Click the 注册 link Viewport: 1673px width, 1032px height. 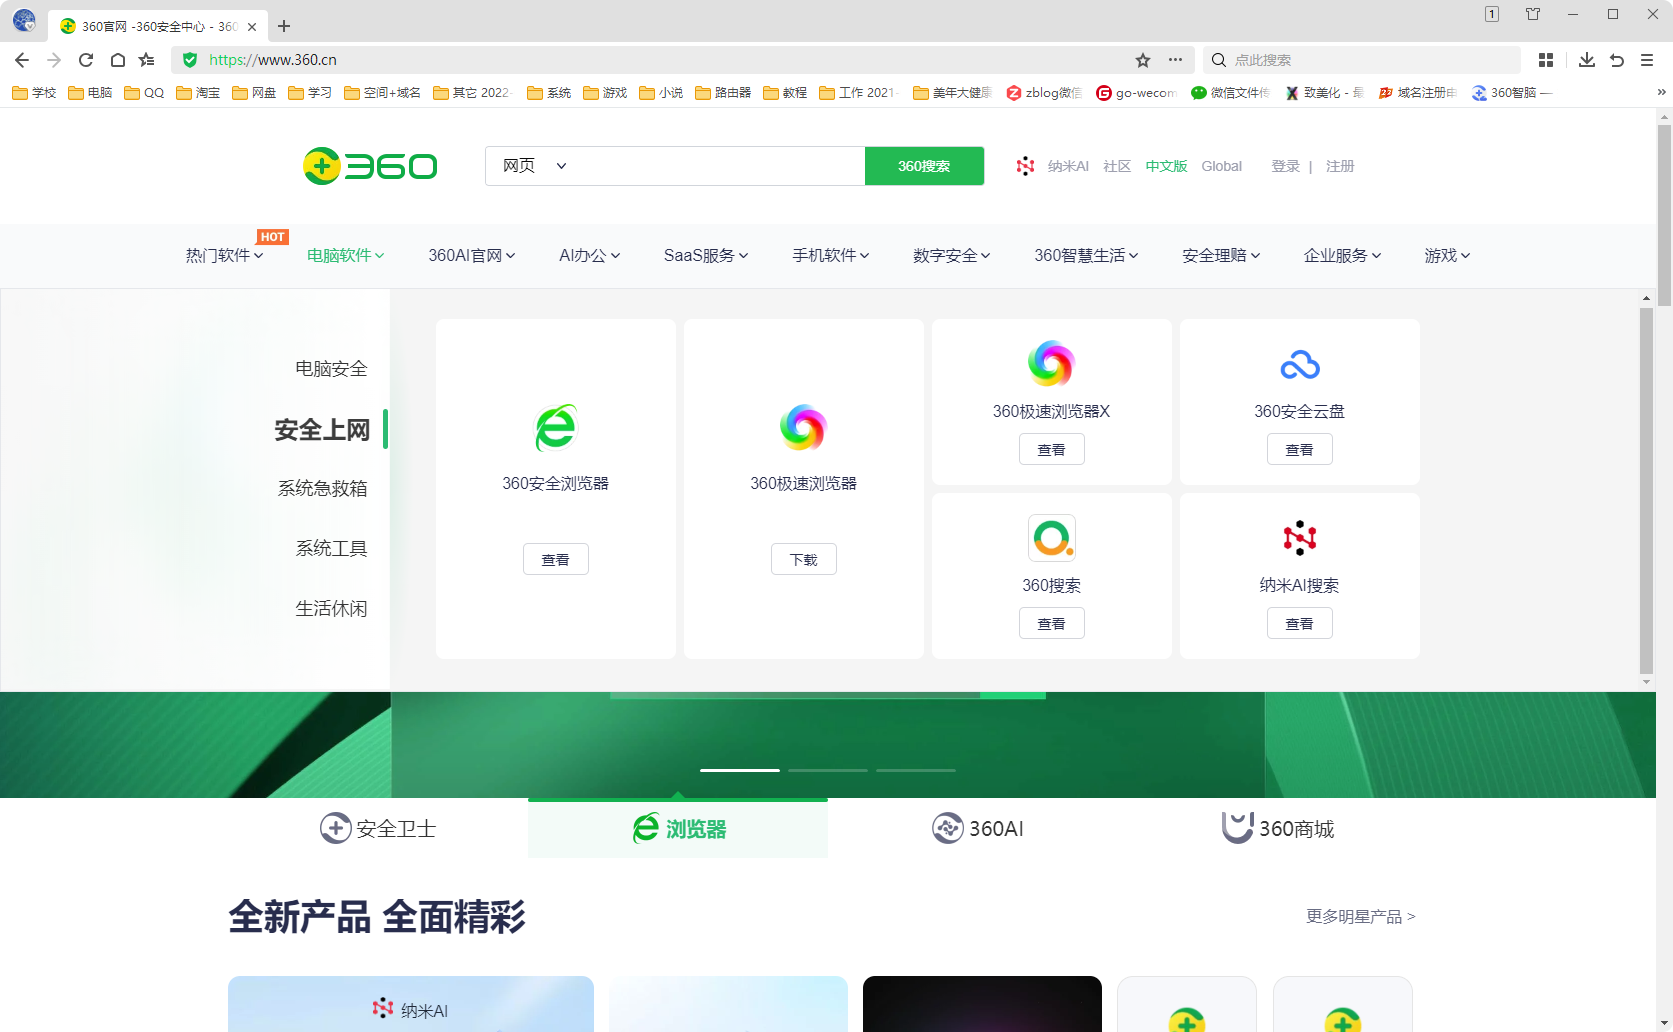(x=1340, y=166)
